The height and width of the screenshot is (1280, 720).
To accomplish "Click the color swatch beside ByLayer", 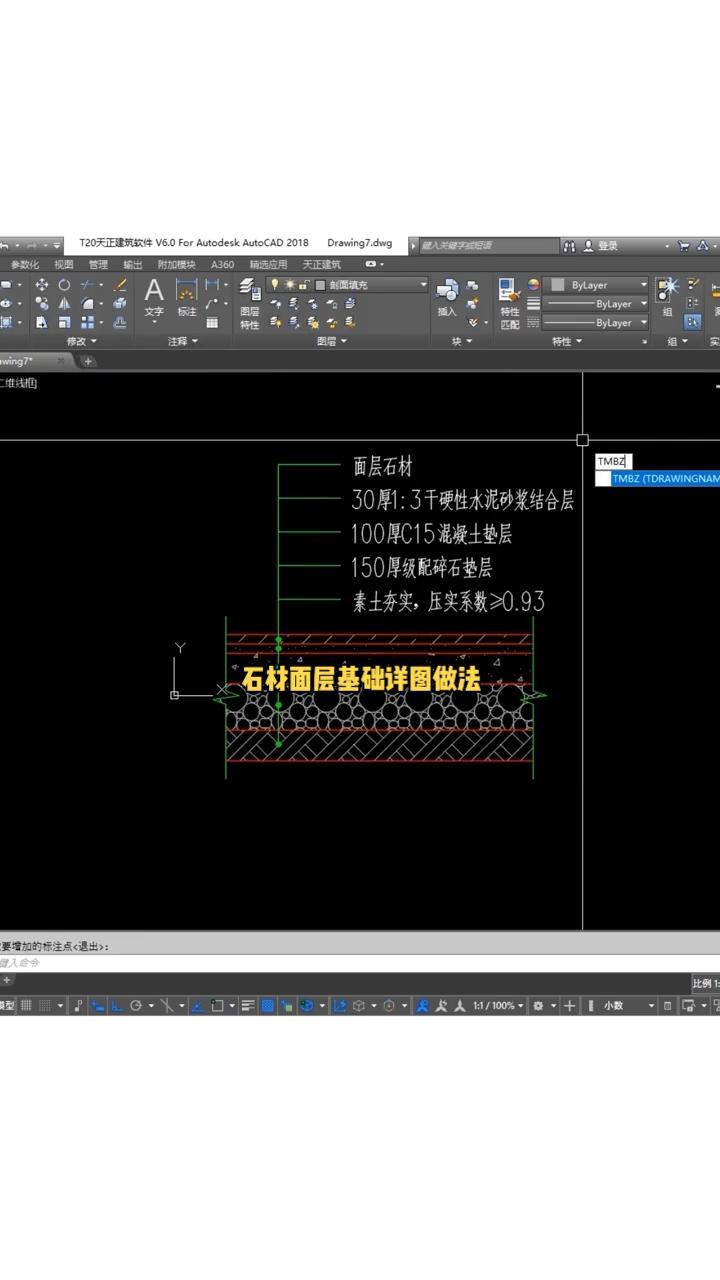I will 558,285.
